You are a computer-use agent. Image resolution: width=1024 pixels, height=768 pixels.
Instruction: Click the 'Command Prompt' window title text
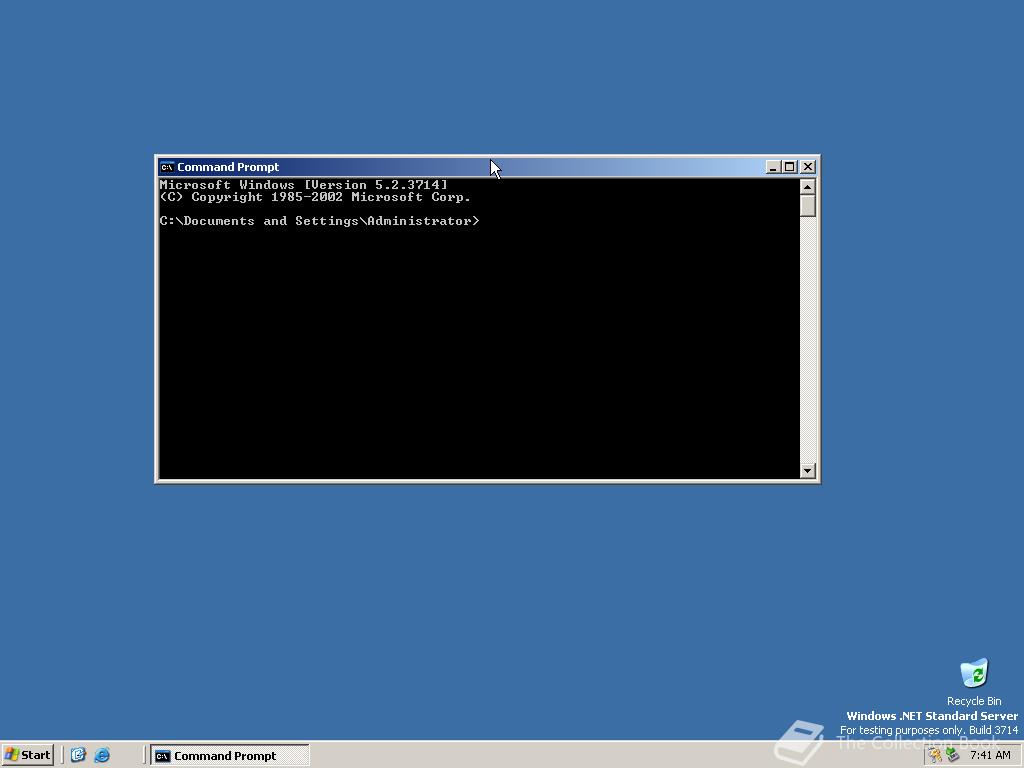point(228,167)
